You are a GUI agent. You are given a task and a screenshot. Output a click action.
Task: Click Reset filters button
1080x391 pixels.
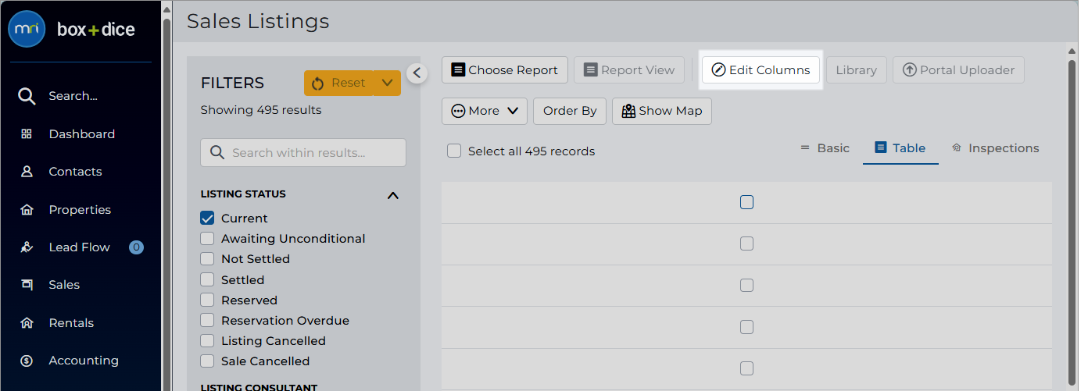pos(339,83)
